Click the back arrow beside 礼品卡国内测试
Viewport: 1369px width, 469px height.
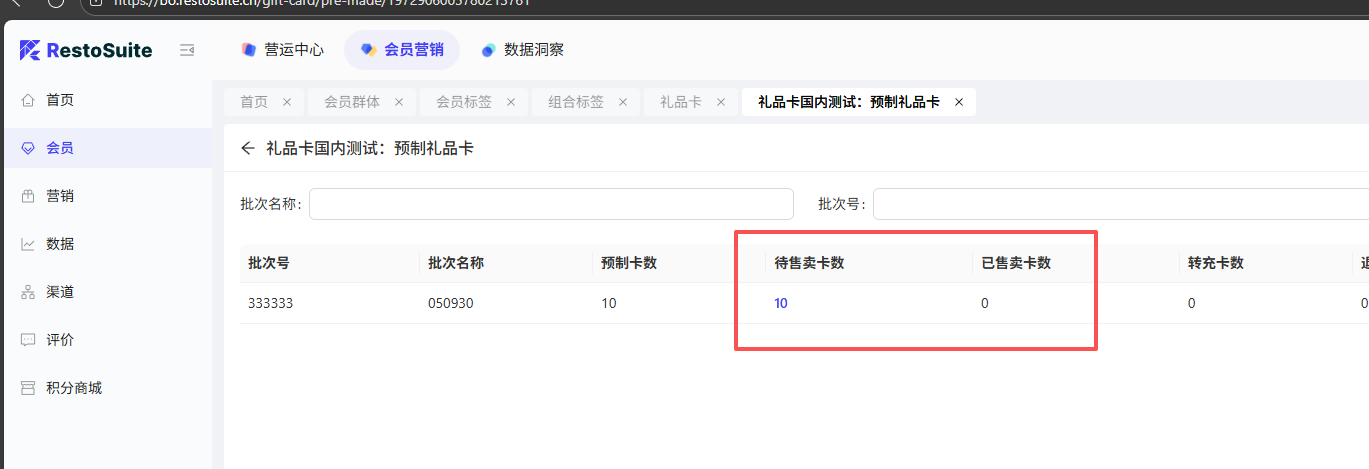248,149
